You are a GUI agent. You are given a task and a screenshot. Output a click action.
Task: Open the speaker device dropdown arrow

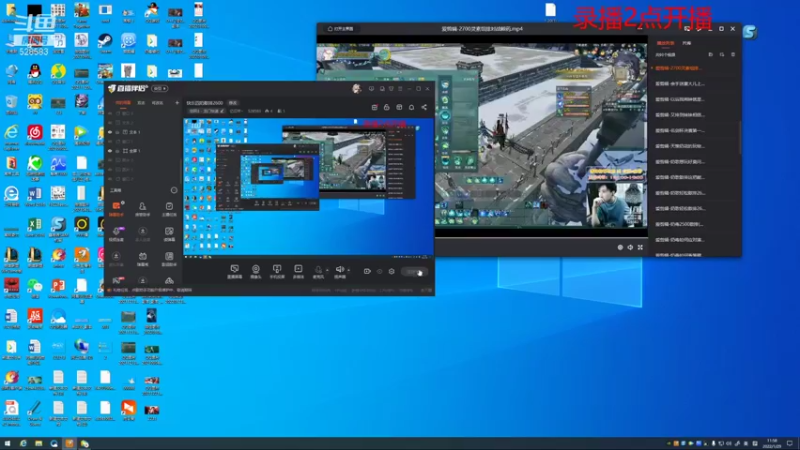[x=348, y=270]
